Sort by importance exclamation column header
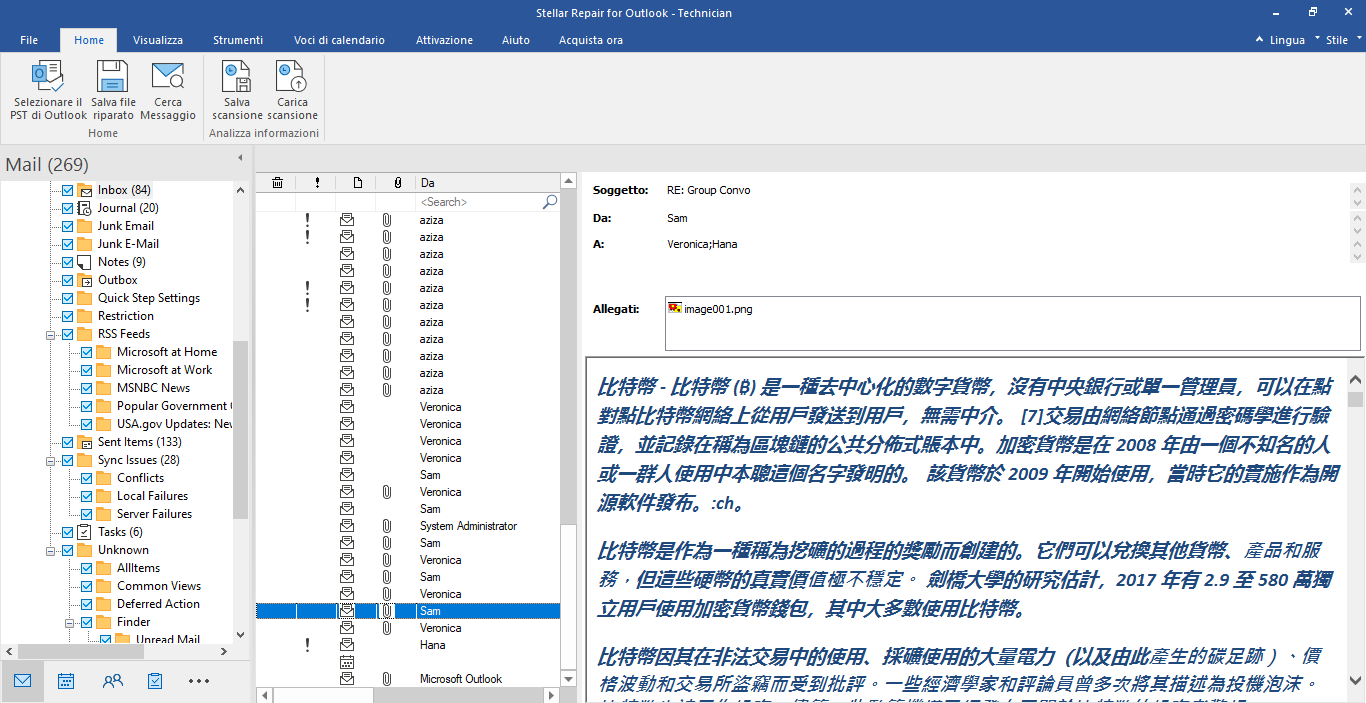This screenshot has width=1366, height=703. [x=317, y=183]
